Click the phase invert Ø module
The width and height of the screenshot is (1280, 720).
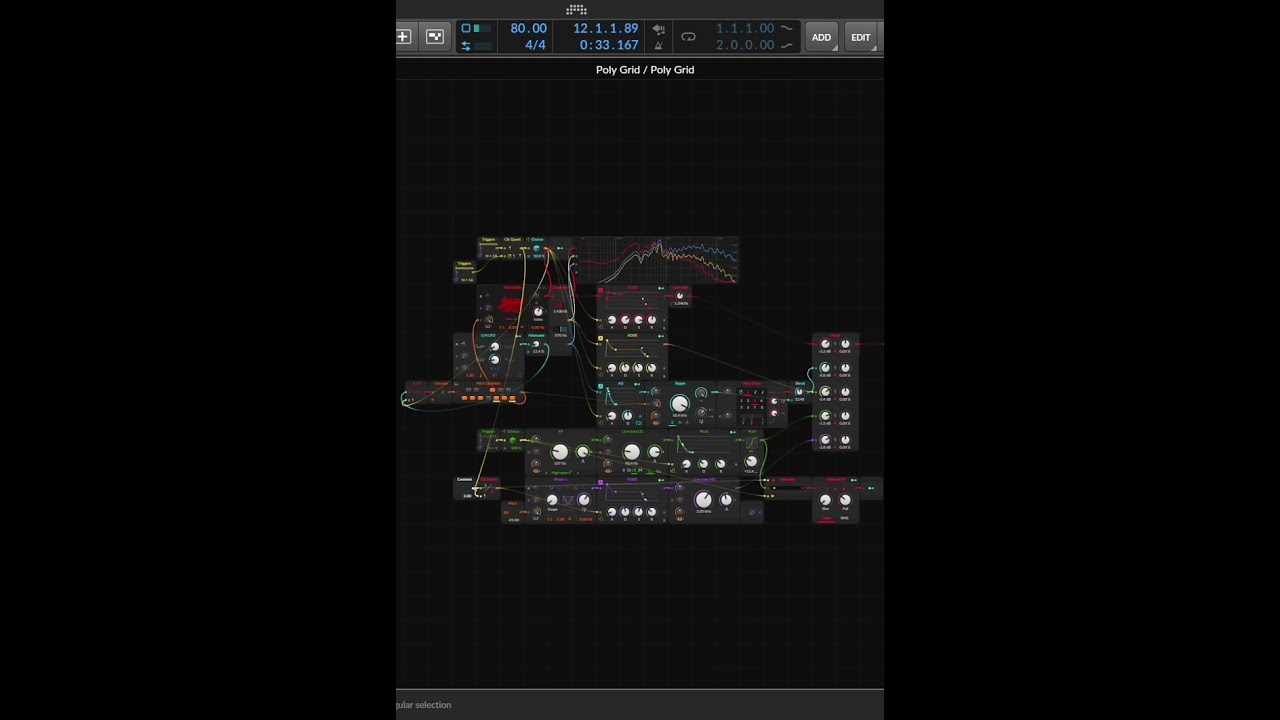point(752,512)
